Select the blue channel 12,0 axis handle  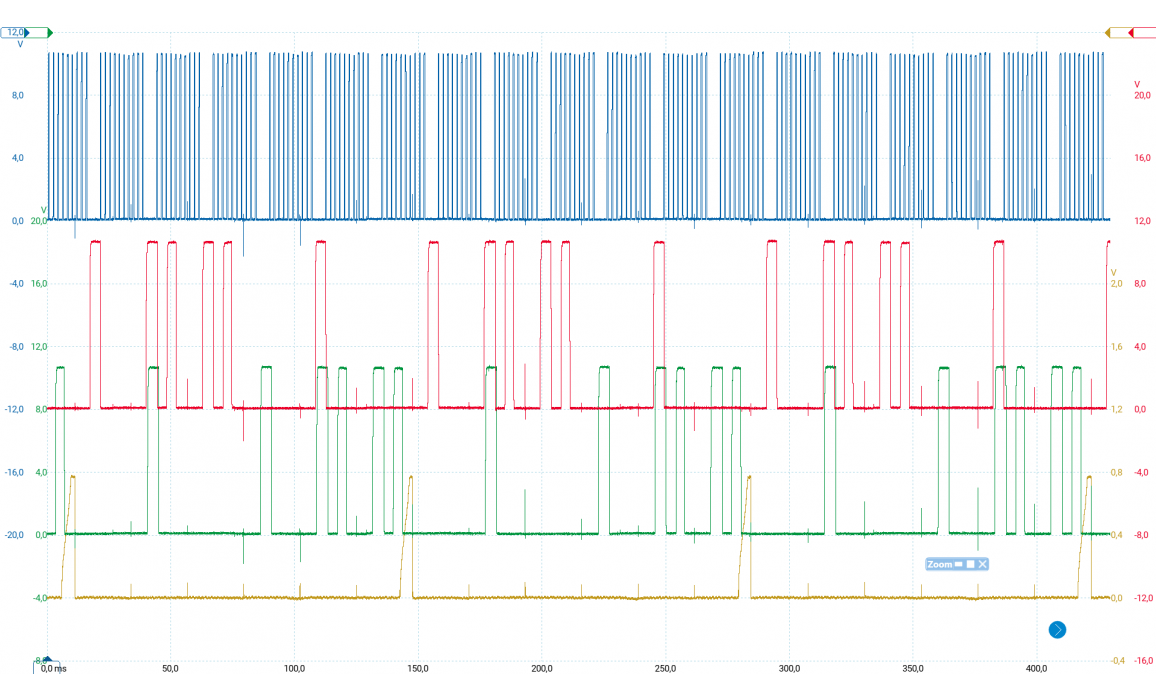(x=16, y=33)
